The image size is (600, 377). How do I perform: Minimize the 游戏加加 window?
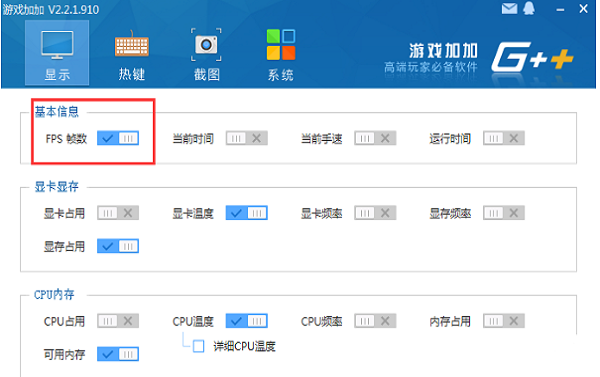(x=560, y=10)
